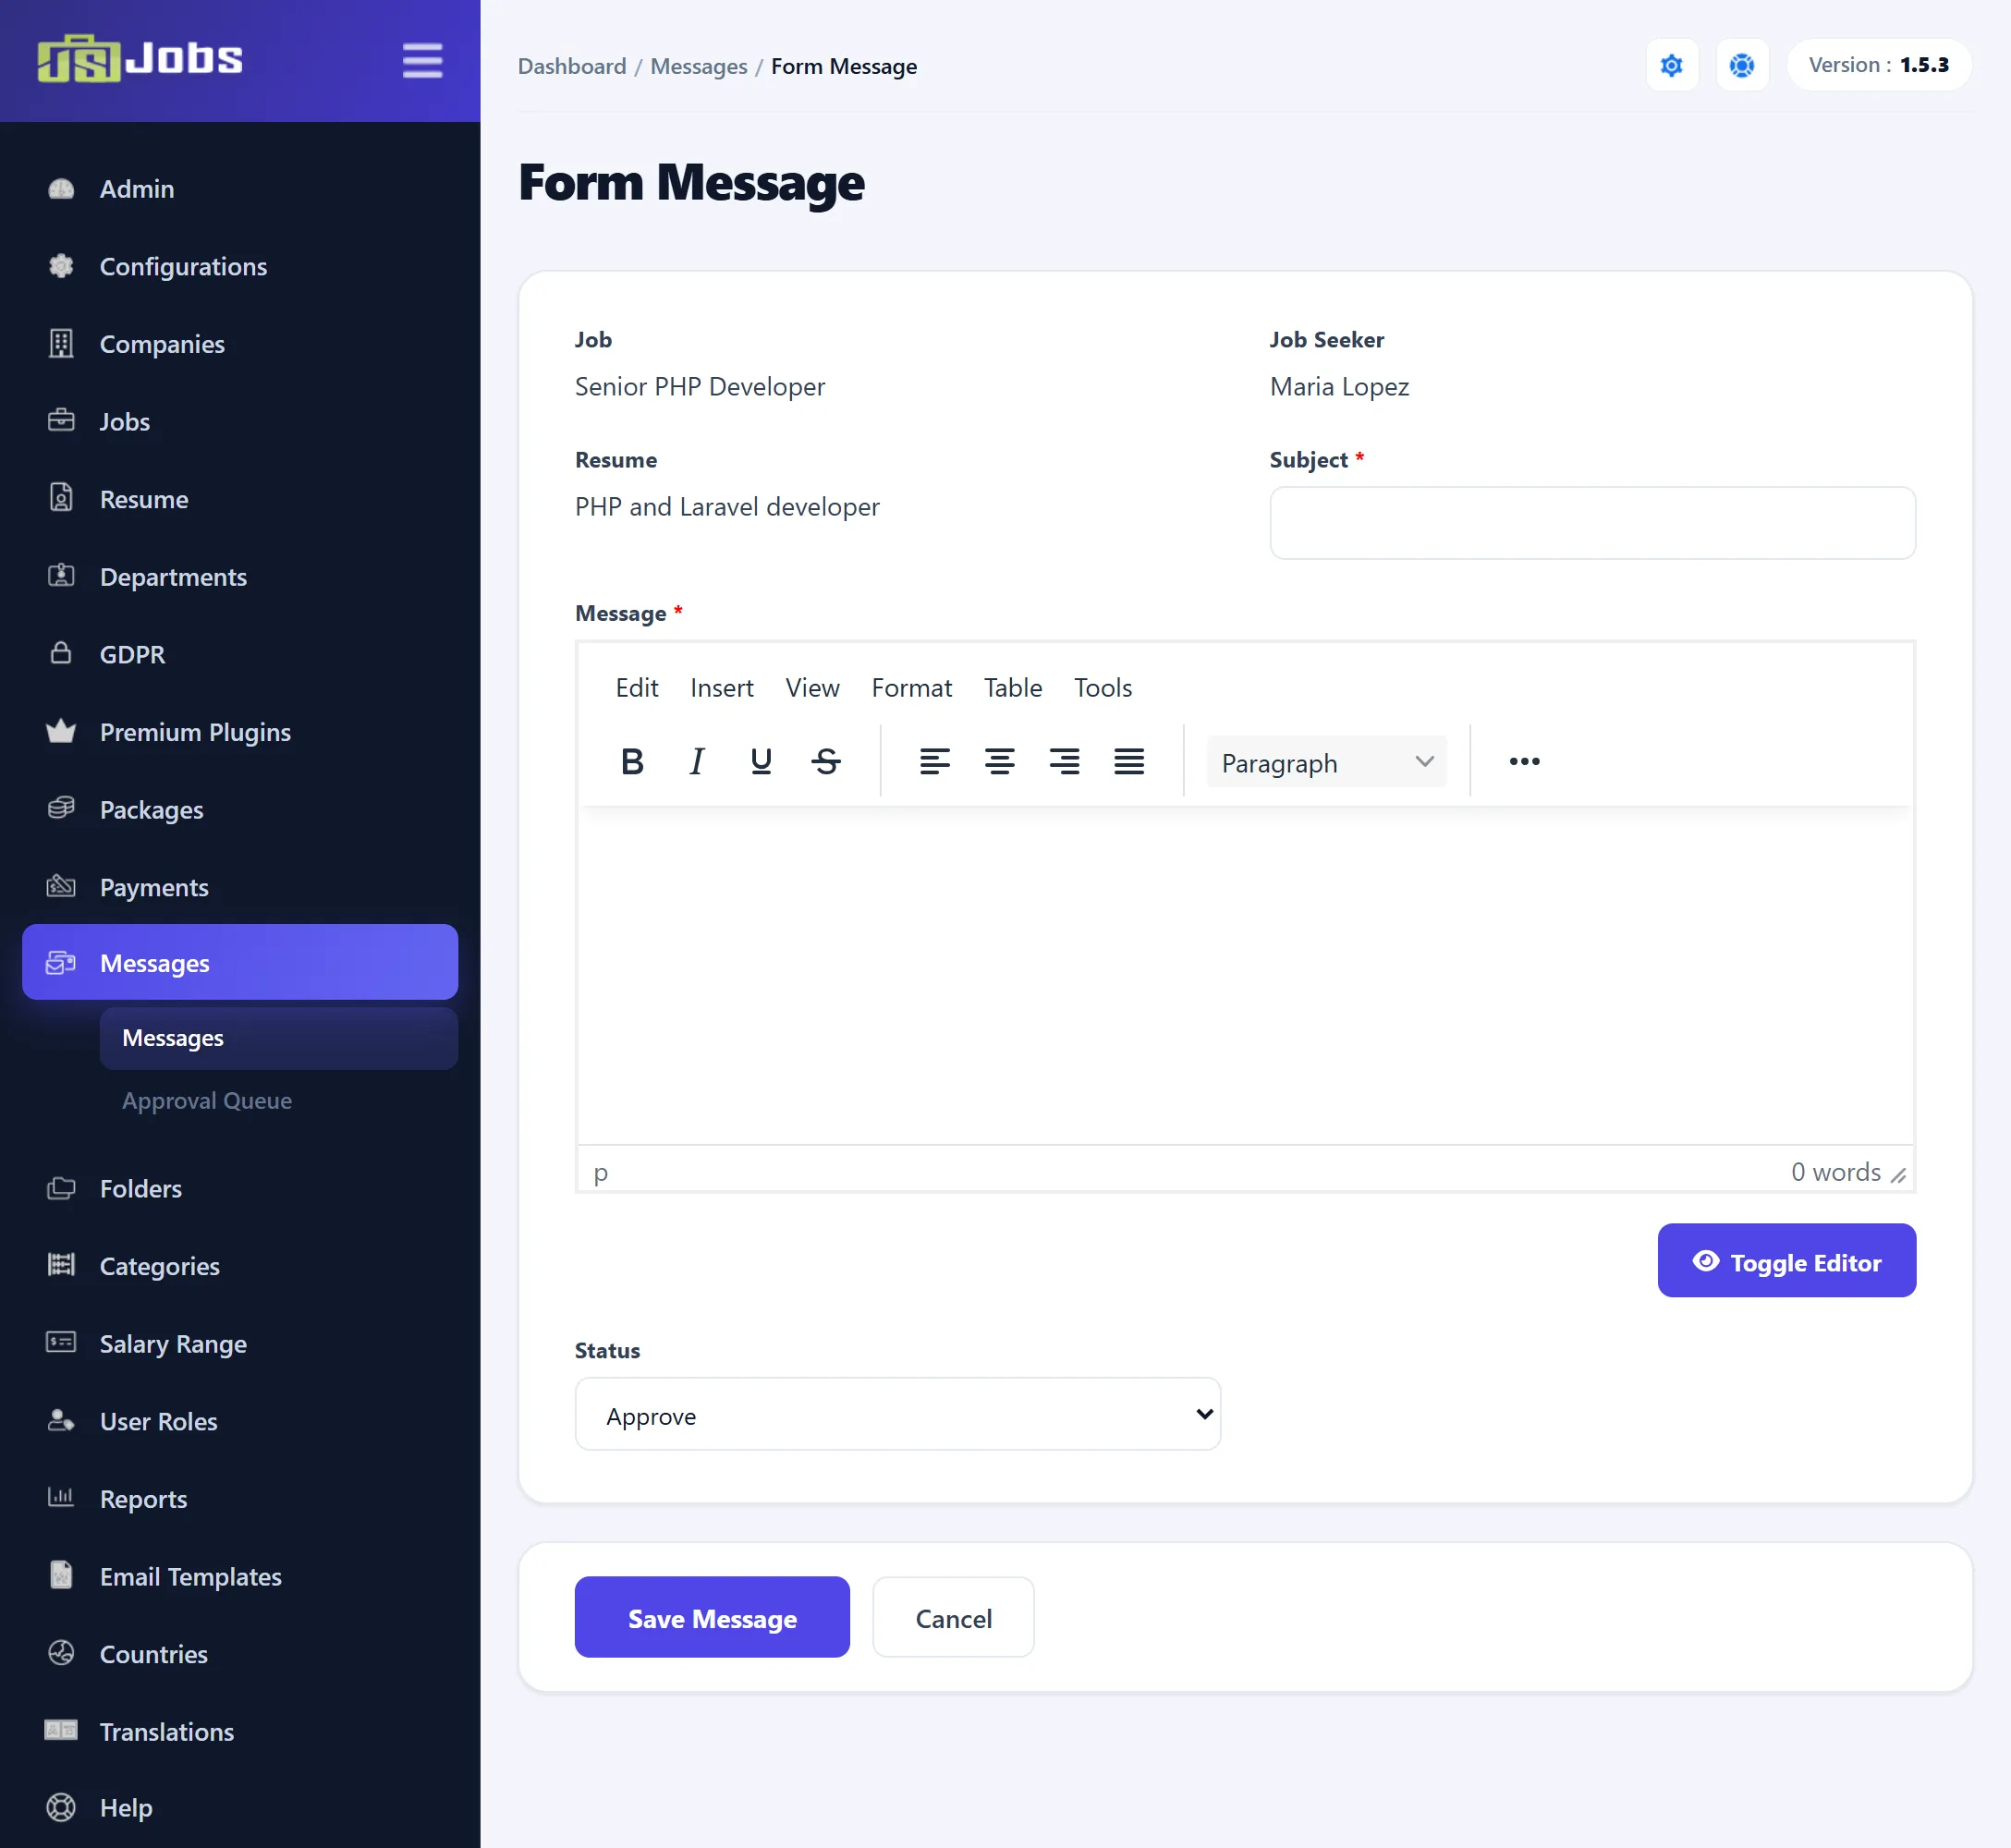Click the editor resize handle icon
Screen dimensions: 2011x1848
click(1898, 1175)
